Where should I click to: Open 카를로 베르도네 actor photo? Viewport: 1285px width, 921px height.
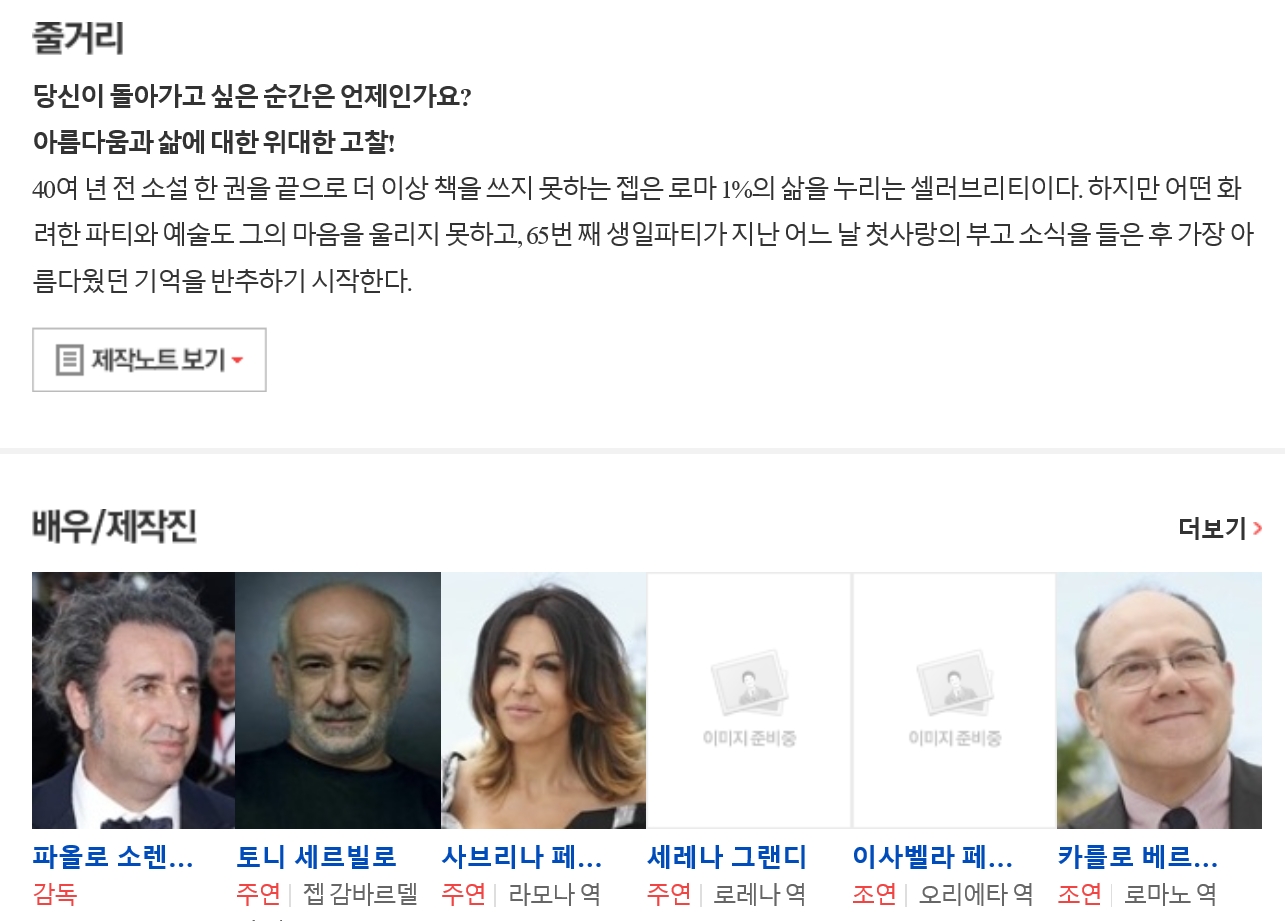(x=1159, y=700)
